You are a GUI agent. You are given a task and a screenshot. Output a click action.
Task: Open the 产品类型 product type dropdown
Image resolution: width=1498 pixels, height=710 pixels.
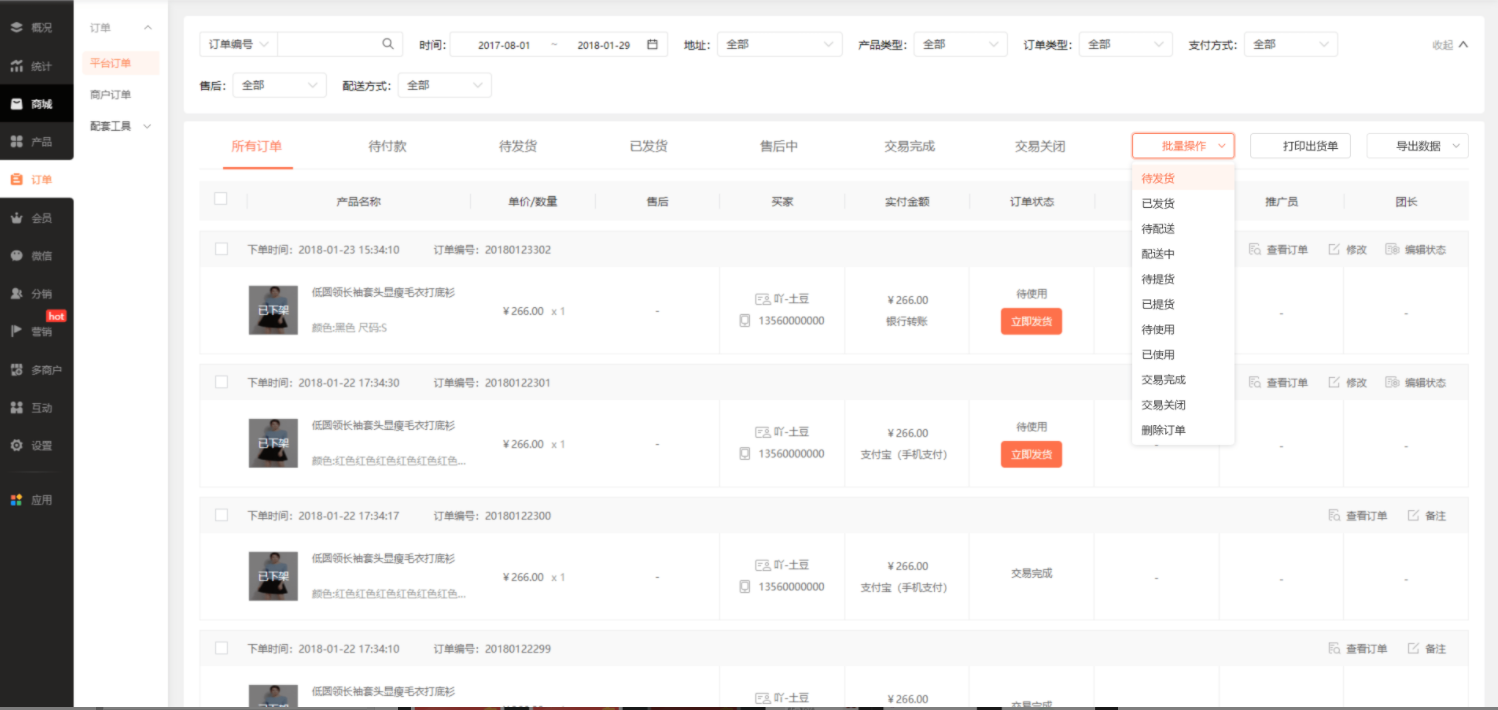coord(961,44)
